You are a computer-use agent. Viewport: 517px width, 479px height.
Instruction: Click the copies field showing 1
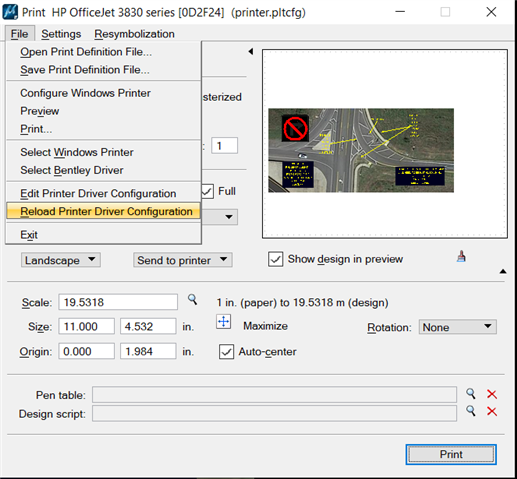point(224,146)
